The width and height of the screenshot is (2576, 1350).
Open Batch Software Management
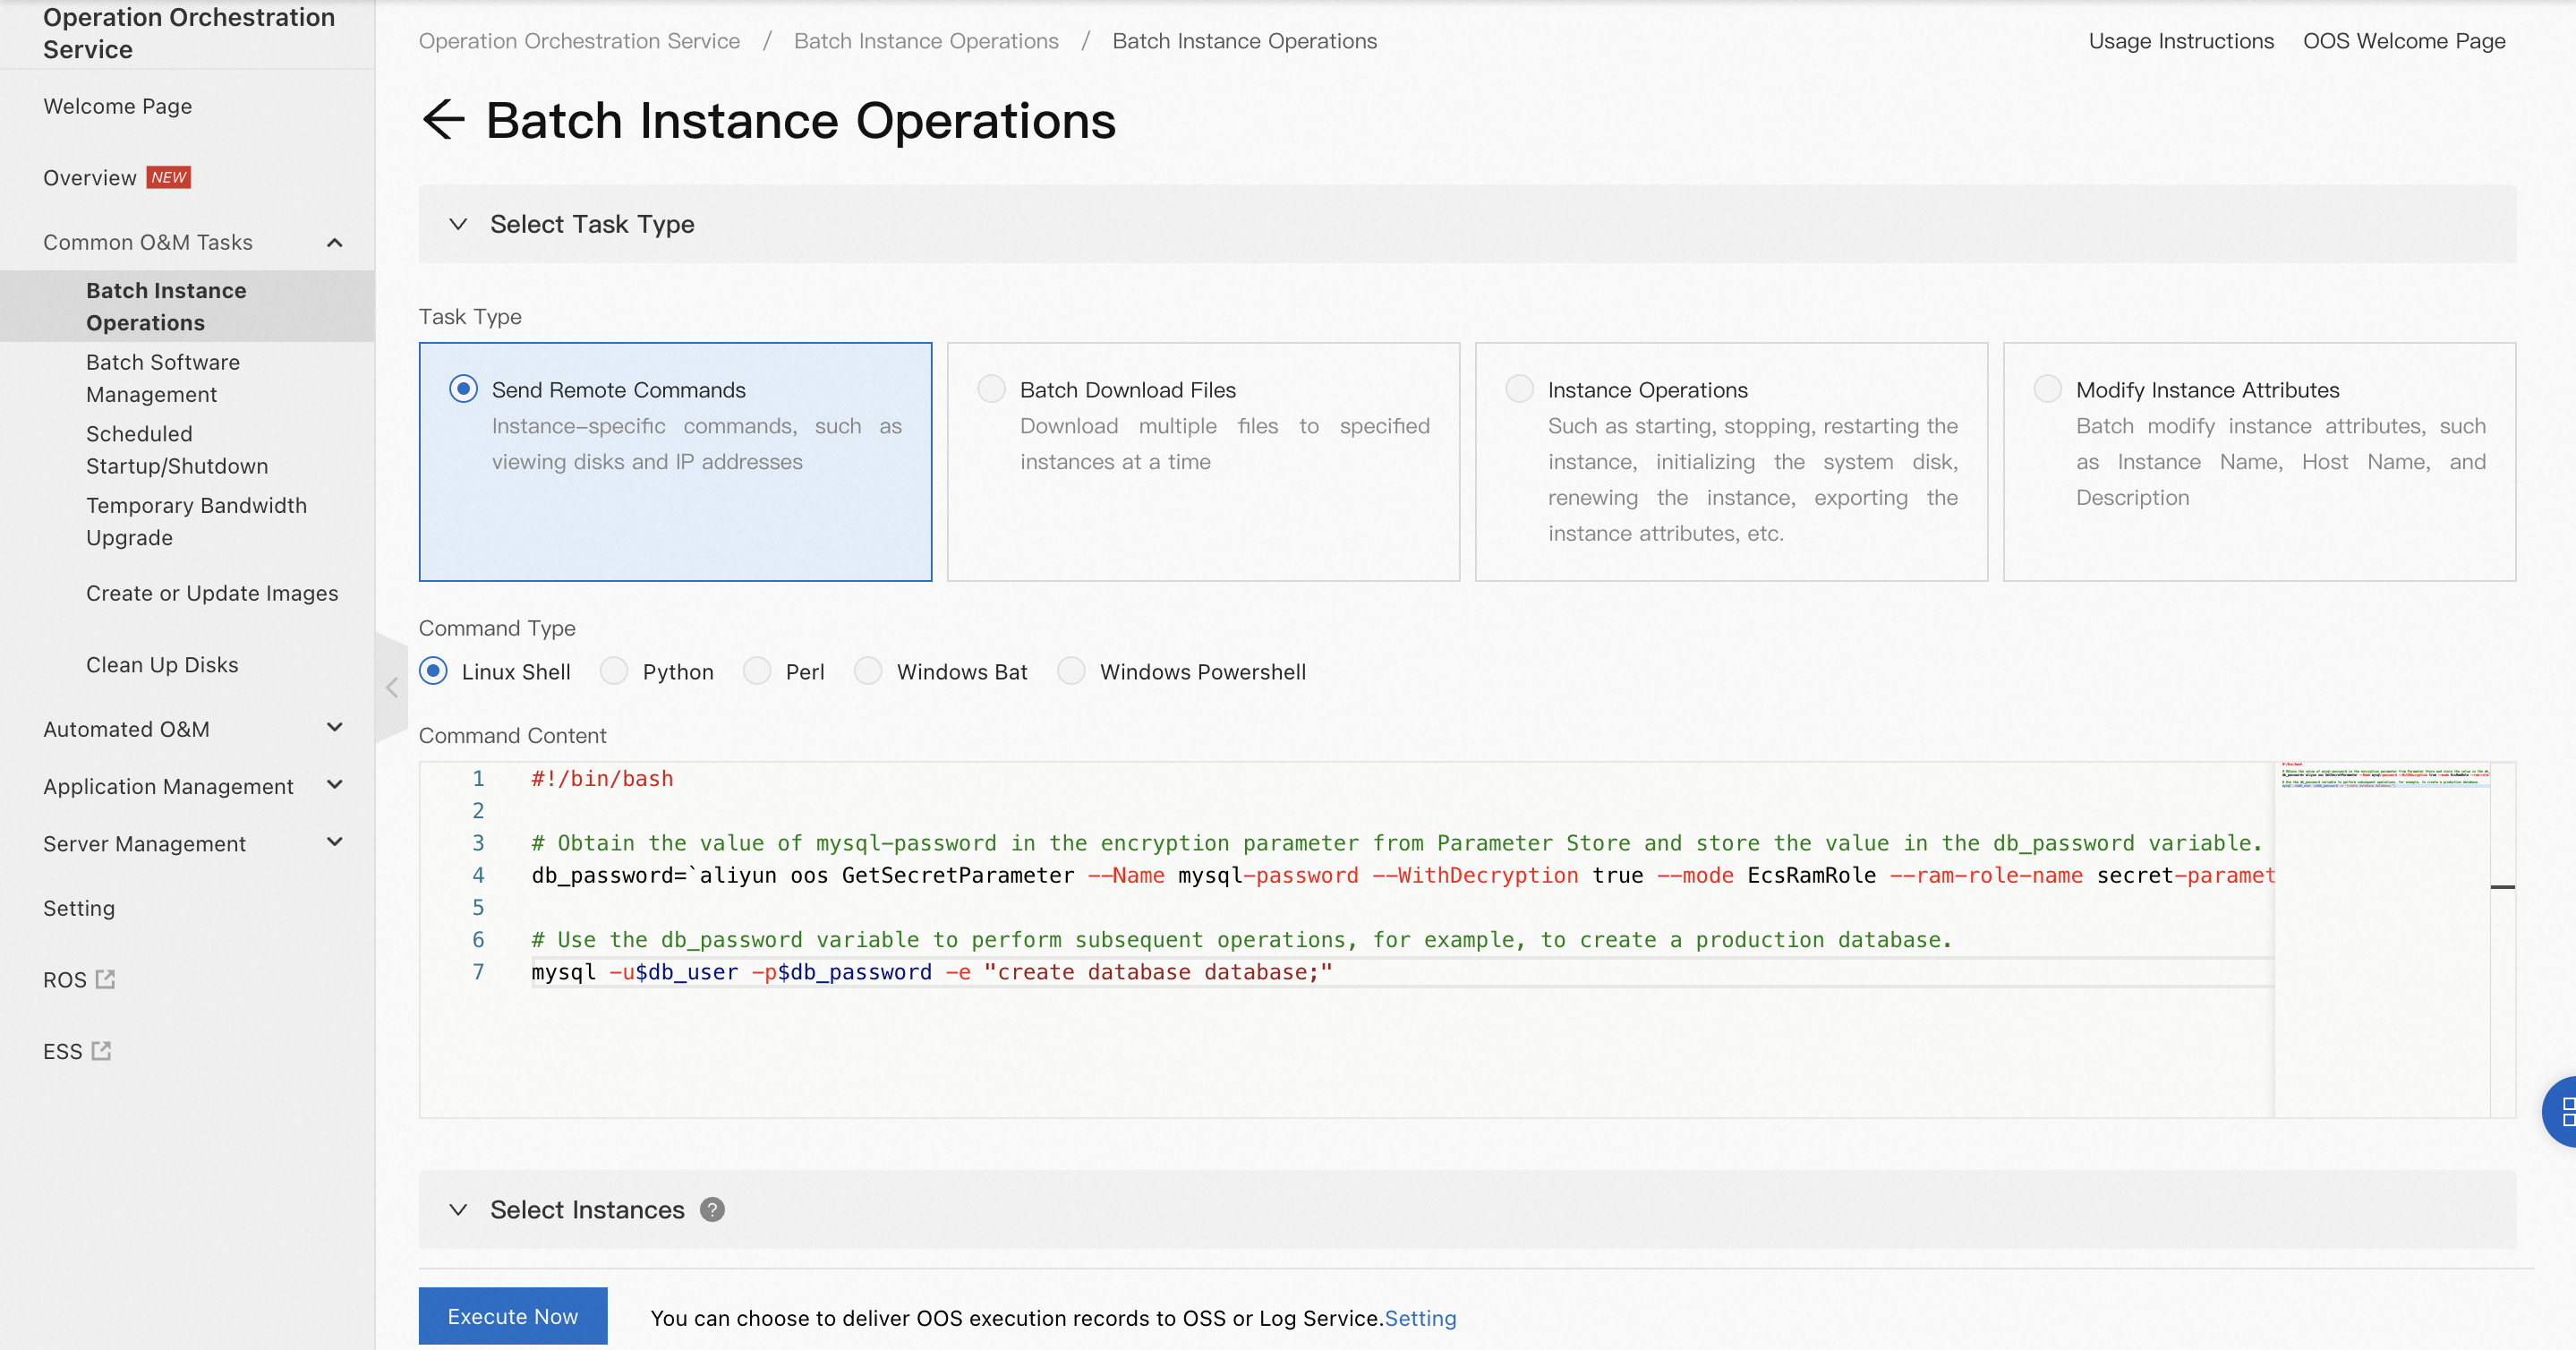click(163, 378)
